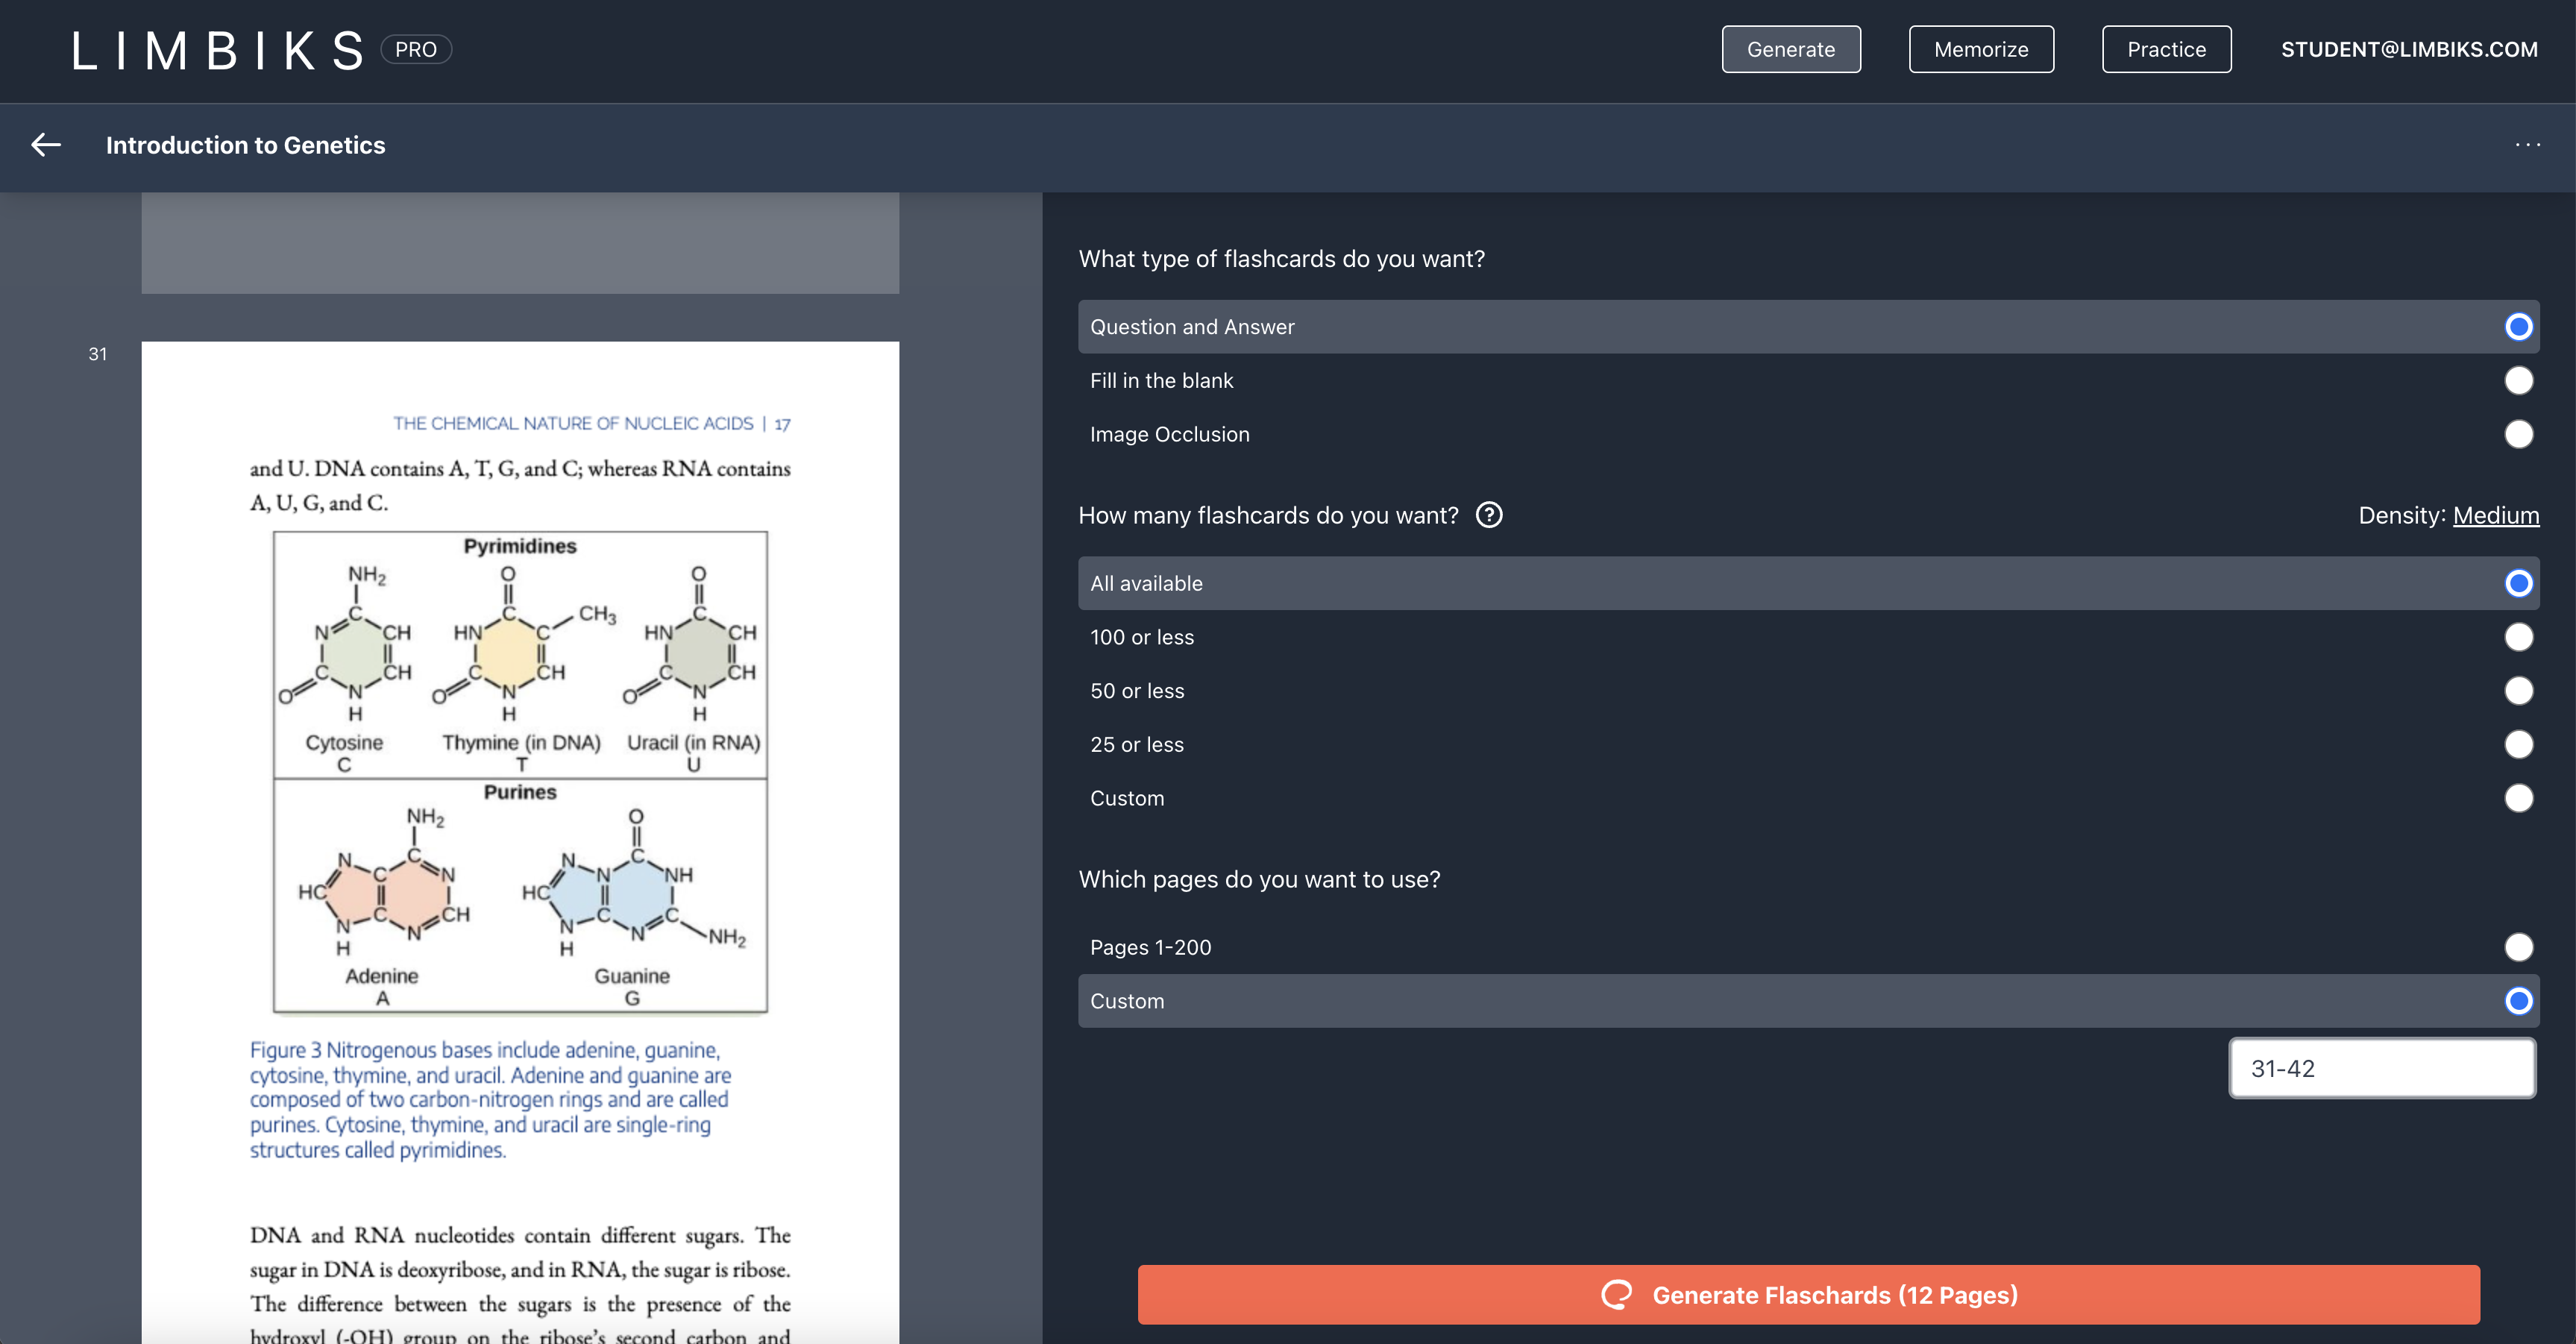This screenshot has width=2576, height=1344.
Task: Open Introduction to Genetics document title
Action: click(x=244, y=145)
